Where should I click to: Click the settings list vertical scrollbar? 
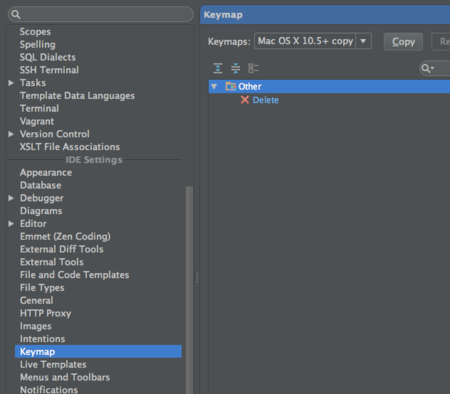(189, 290)
